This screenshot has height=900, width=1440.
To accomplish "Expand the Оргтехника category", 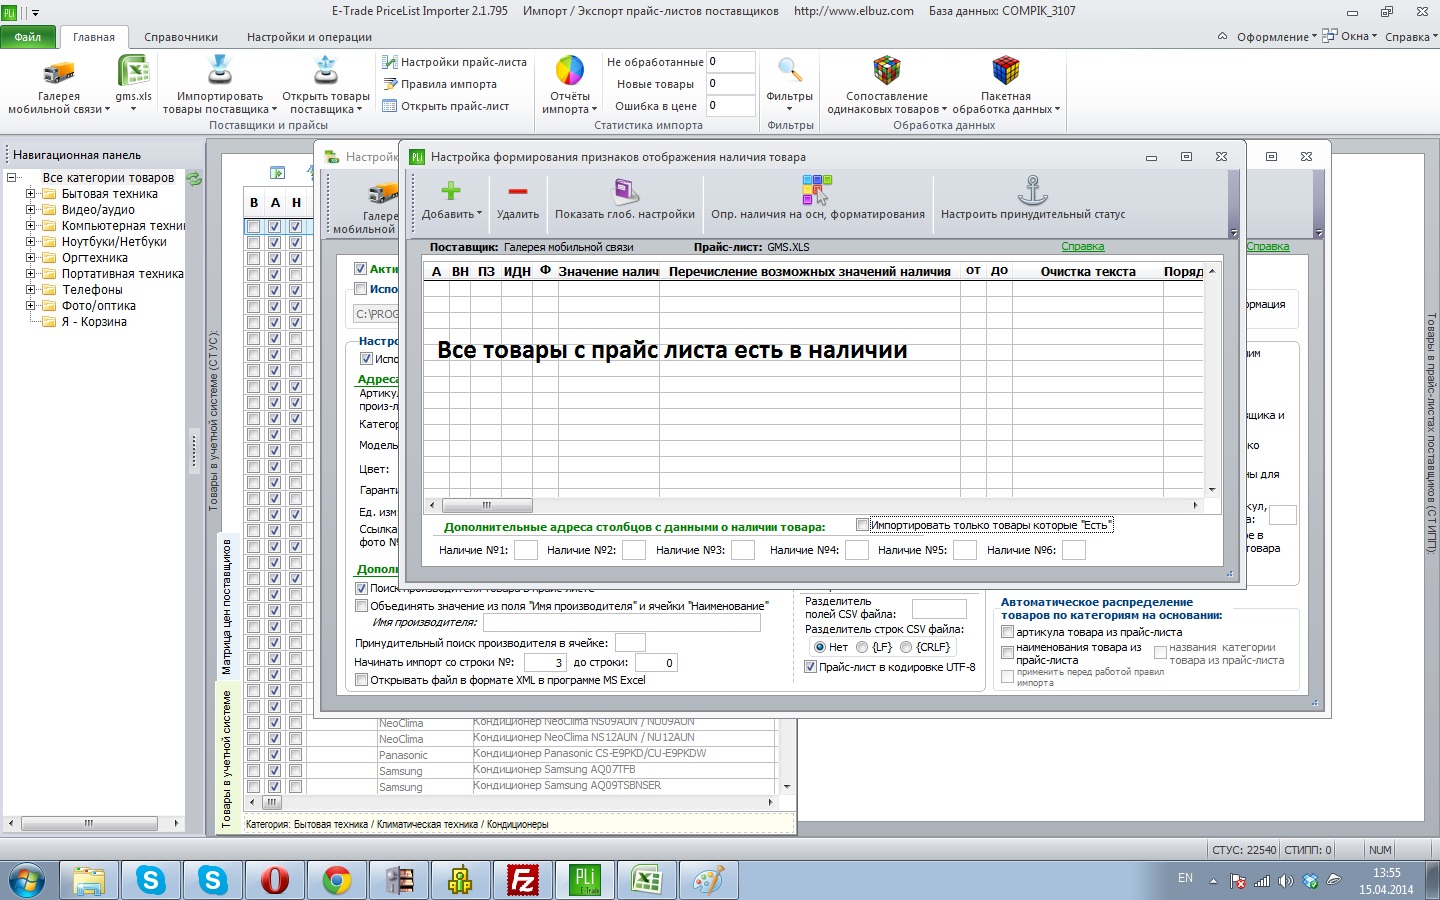I will [30, 258].
